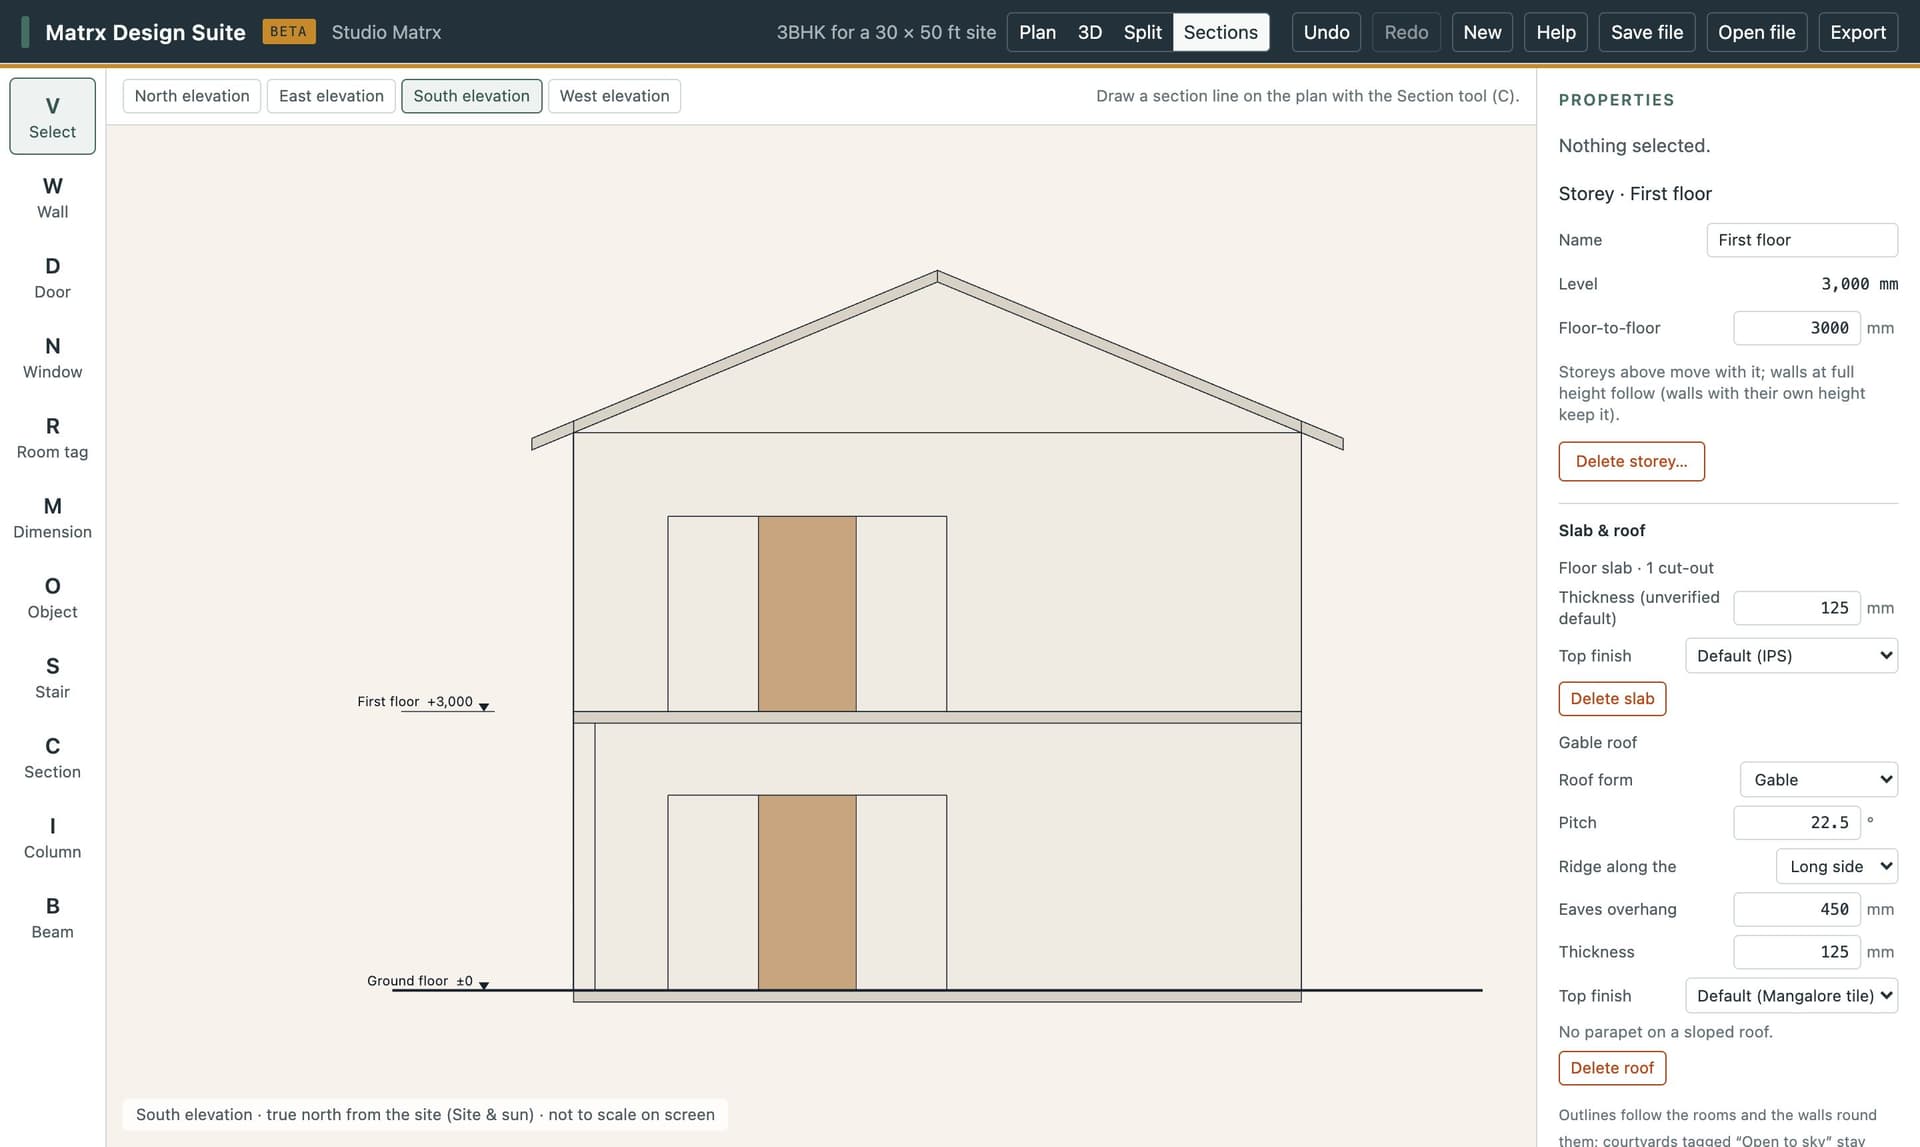
Task: Click the New button
Action: coord(1482,32)
